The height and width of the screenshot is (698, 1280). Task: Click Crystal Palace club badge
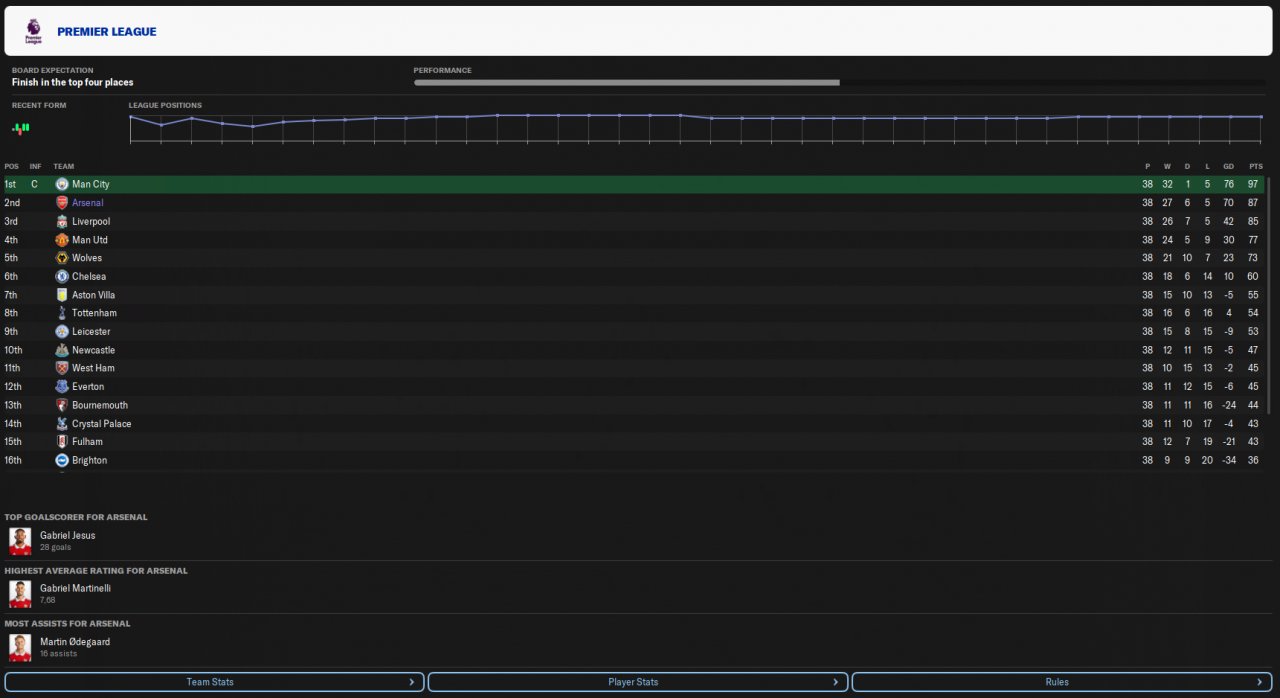[x=62, y=423]
